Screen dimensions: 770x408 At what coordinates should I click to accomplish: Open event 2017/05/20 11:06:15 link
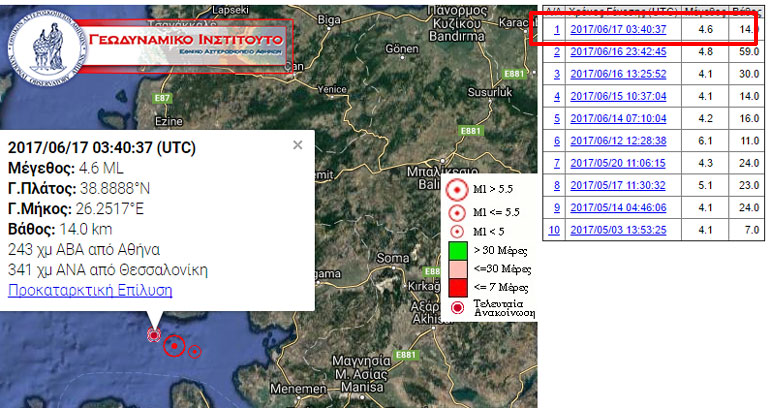618,163
